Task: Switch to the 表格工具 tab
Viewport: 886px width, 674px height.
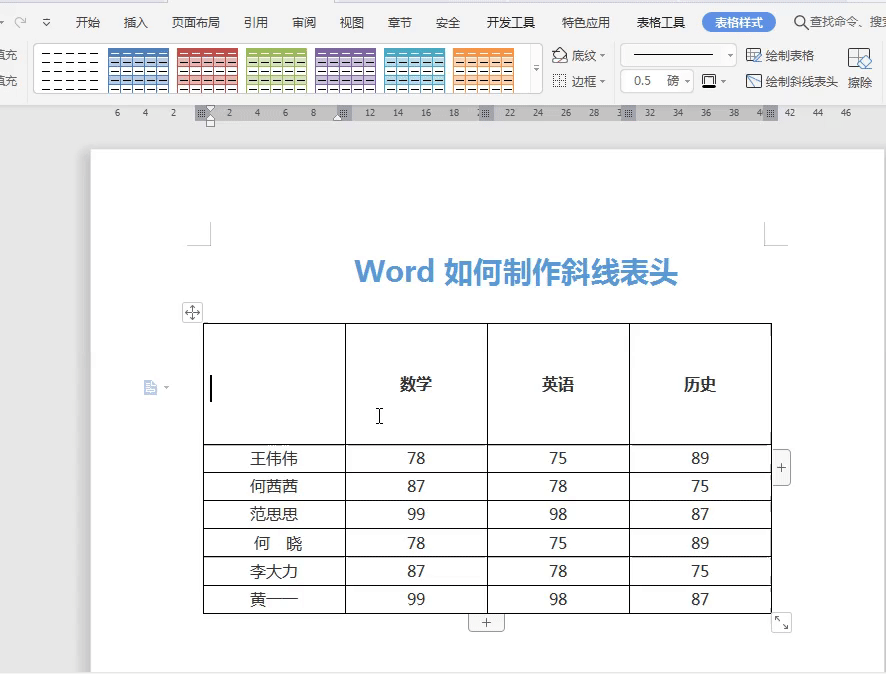Action: pos(661,23)
